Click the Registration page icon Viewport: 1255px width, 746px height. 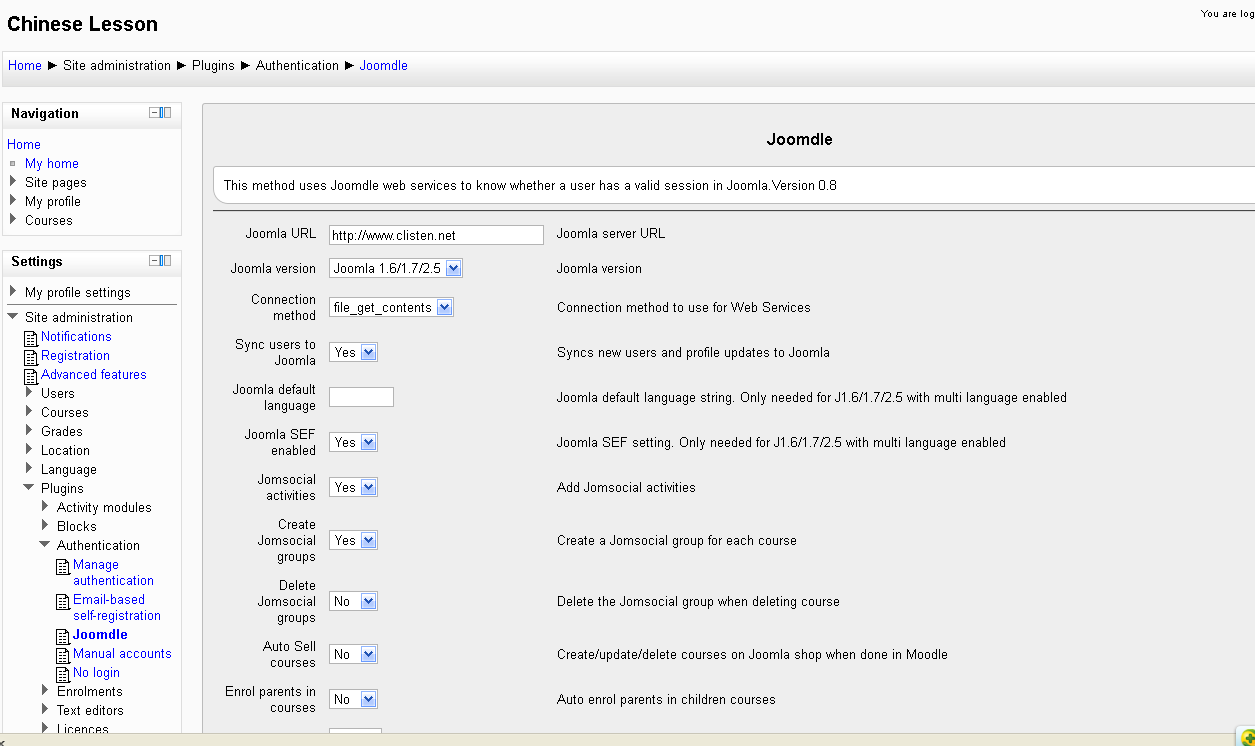pos(31,356)
